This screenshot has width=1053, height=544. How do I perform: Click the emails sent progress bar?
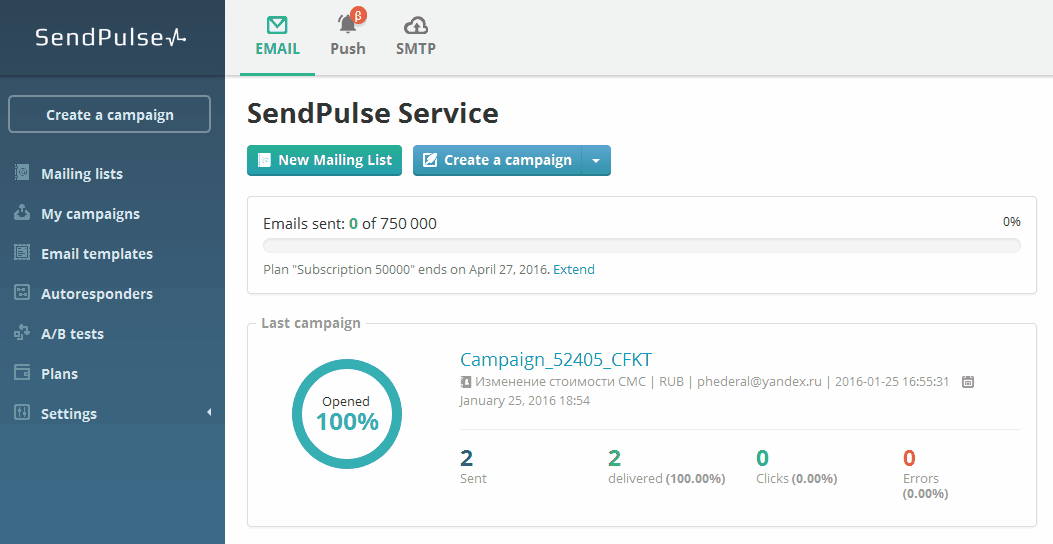(641, 245)
